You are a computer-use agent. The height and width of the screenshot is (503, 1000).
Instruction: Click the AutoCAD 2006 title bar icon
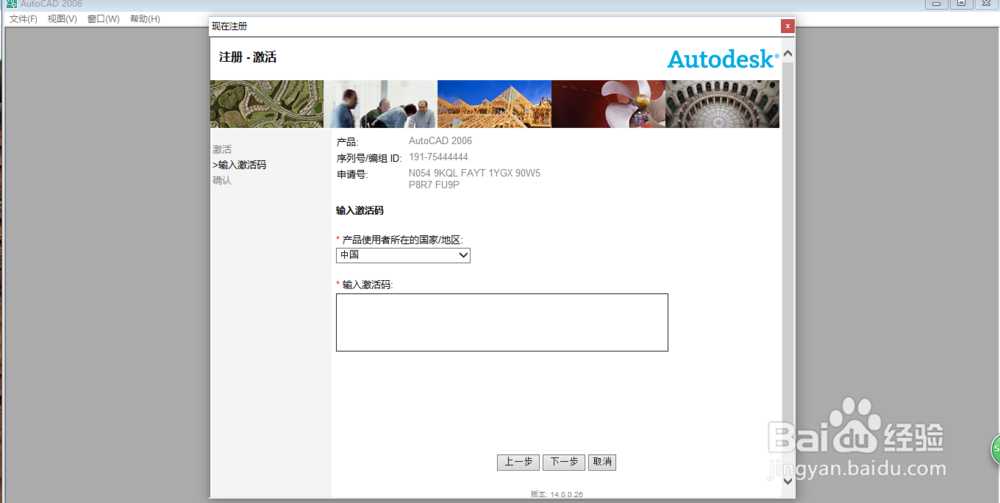tap(11, 4)
